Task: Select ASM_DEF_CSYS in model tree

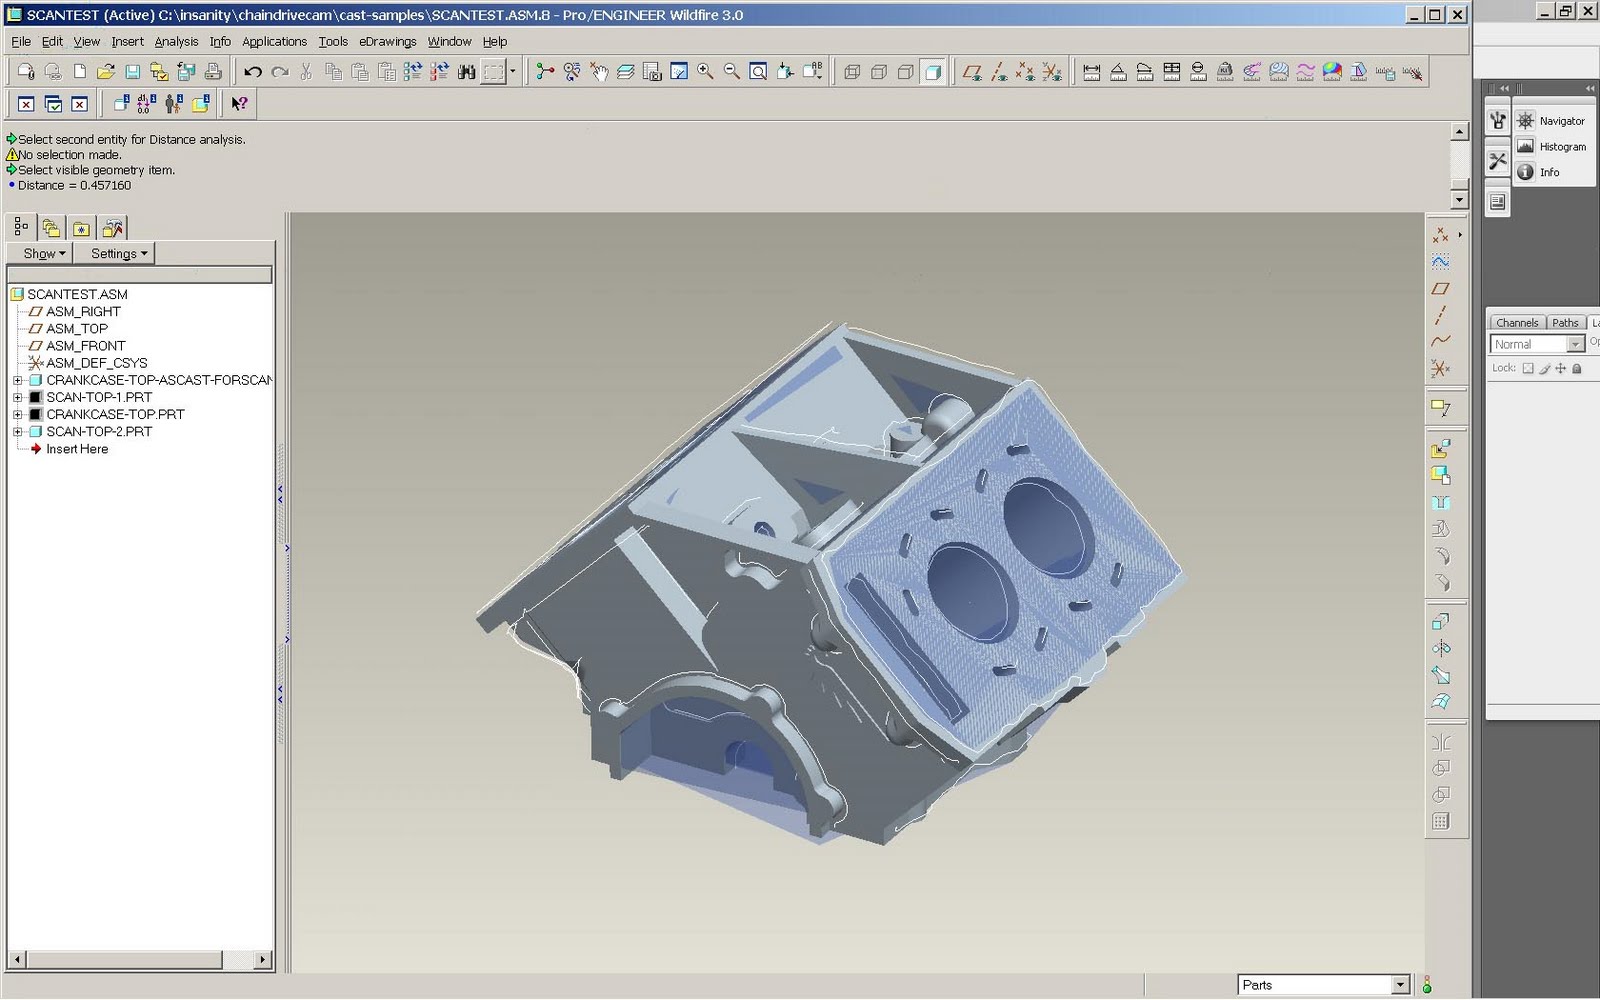Action: click(88, 363)
